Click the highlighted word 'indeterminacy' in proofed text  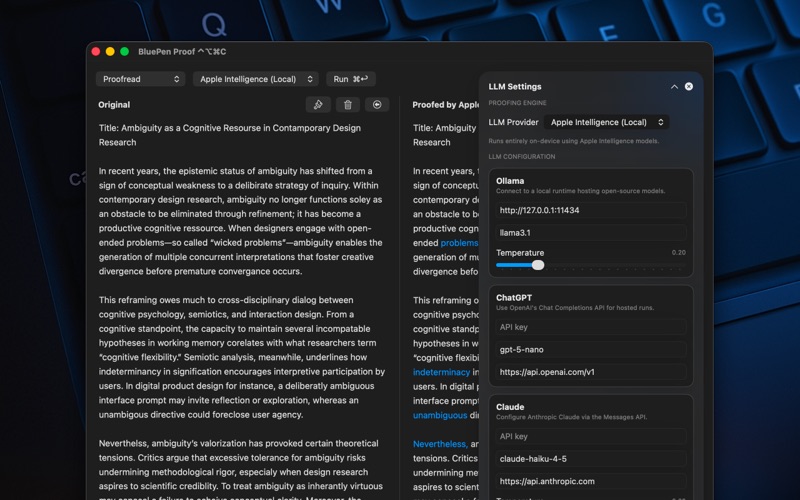[x=441, y=372]
